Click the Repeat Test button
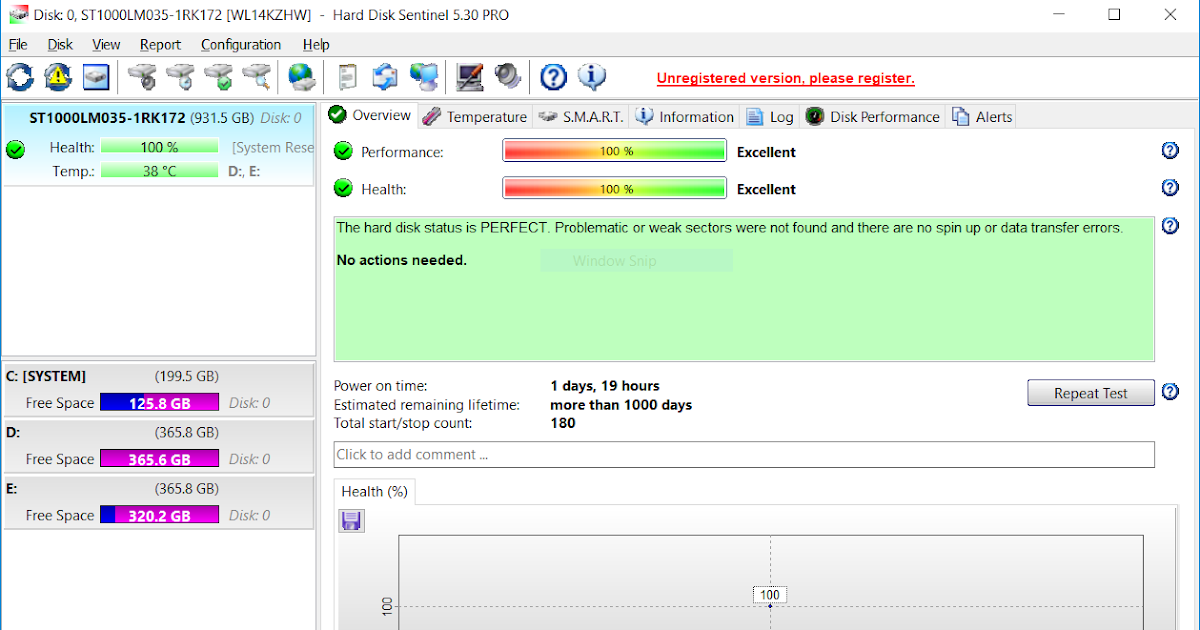The width and height of the screenshot is (1200, 630). point(1091,393)
